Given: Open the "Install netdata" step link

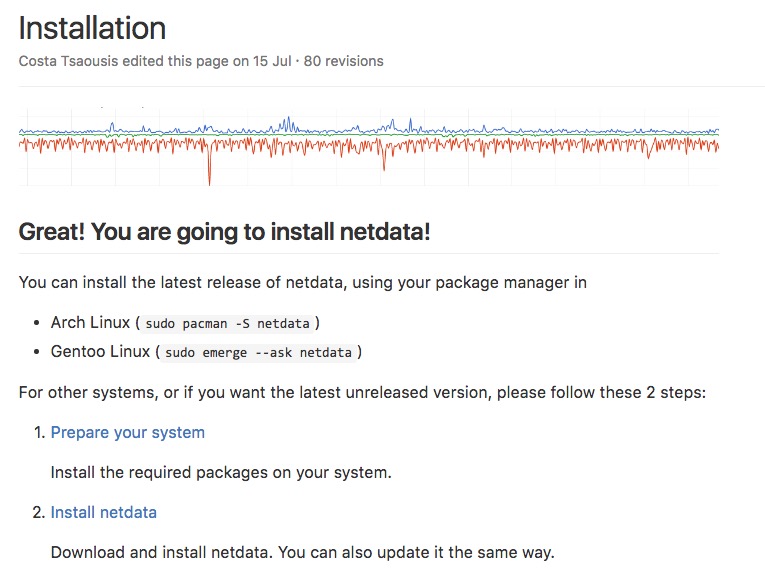Looking at the screenshot, I should (x=103, y=512).
